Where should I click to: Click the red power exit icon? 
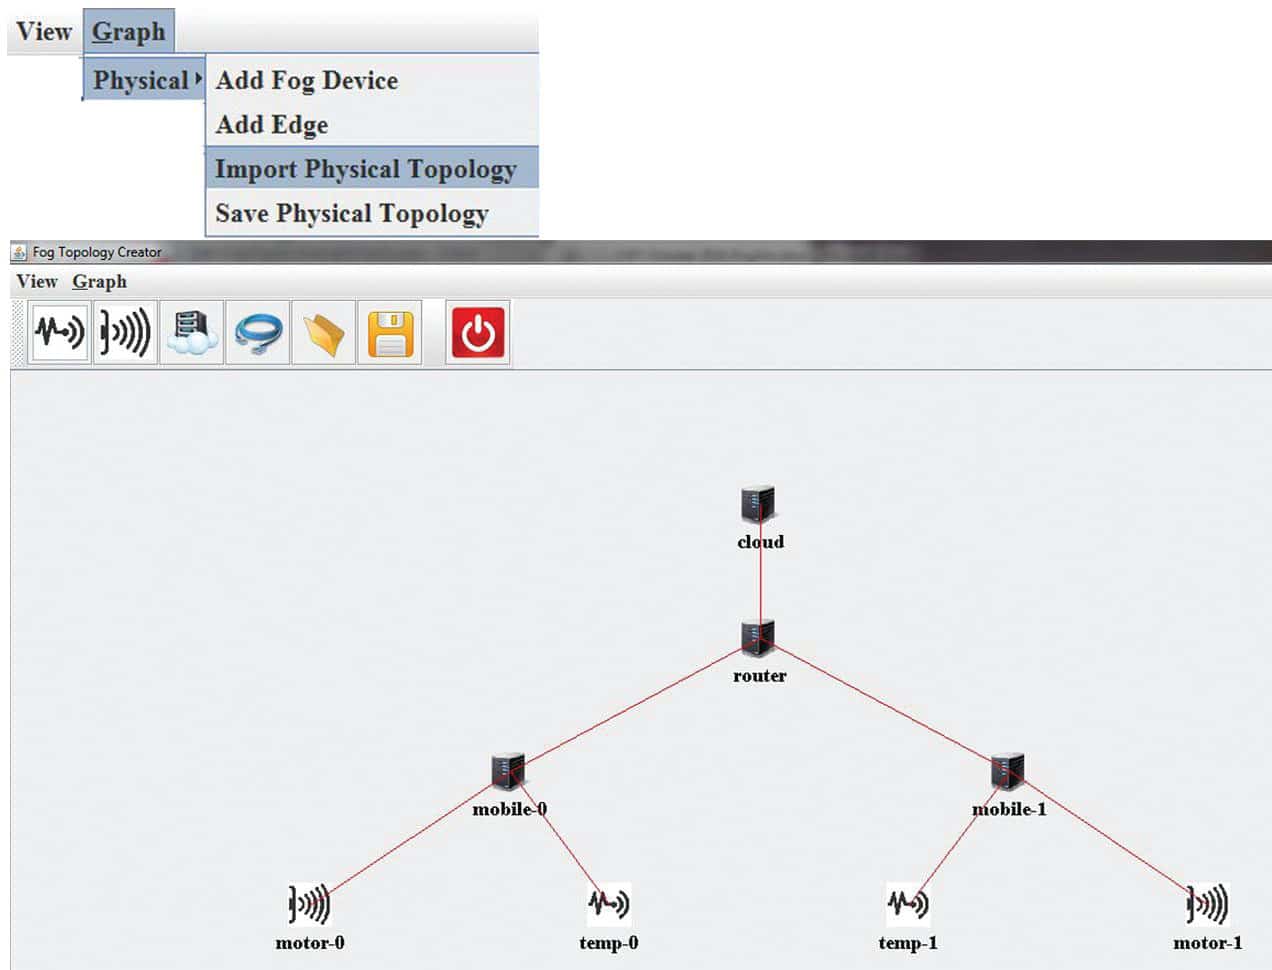[479, 332]
